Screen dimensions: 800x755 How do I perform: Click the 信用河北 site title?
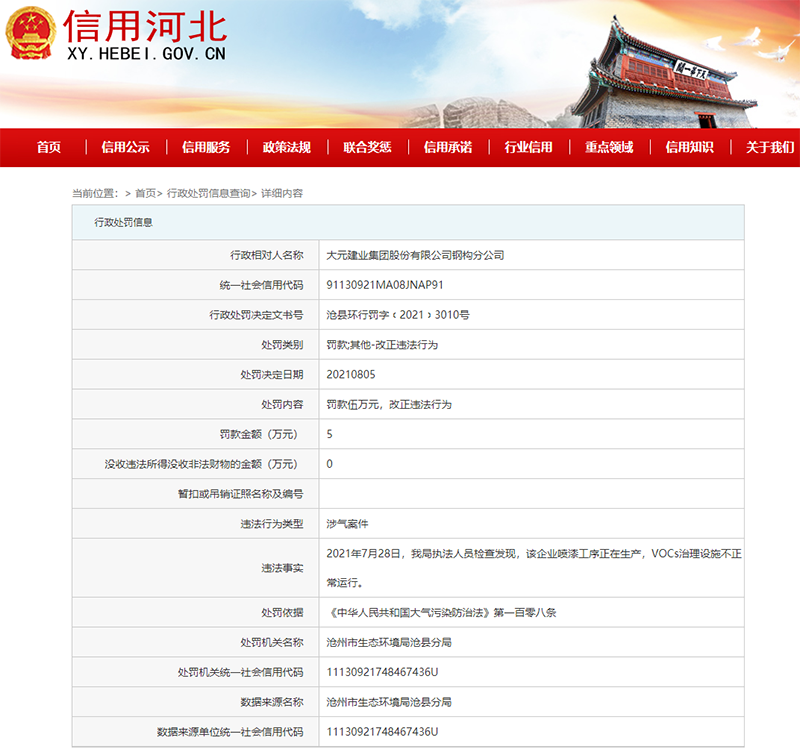coord(146,27)
